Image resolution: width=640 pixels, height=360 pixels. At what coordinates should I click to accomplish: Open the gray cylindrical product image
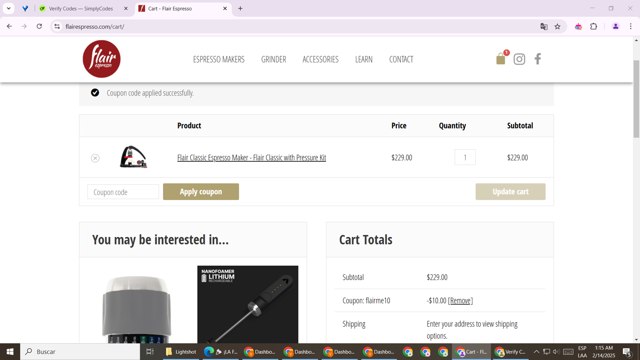(137, 309)
